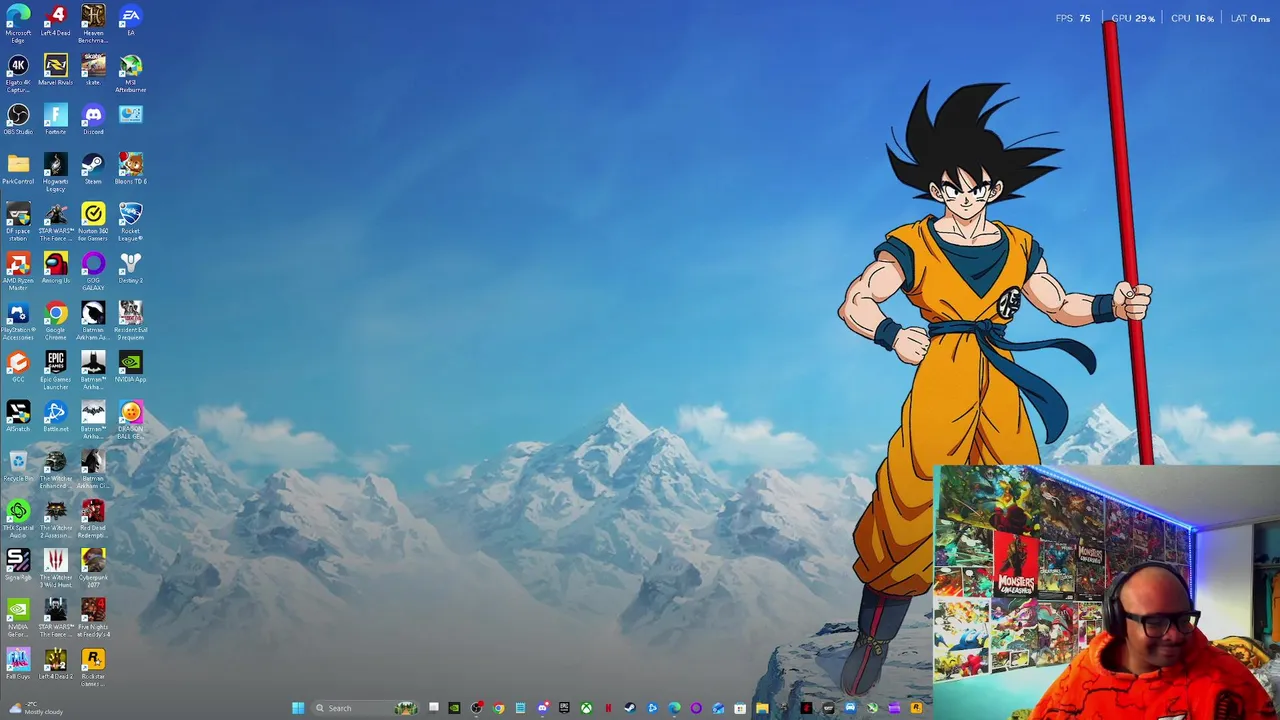Launch Cyberpunk 2077 desktop shortcut
1280x720 pixels.
click(x=93, y=568)
